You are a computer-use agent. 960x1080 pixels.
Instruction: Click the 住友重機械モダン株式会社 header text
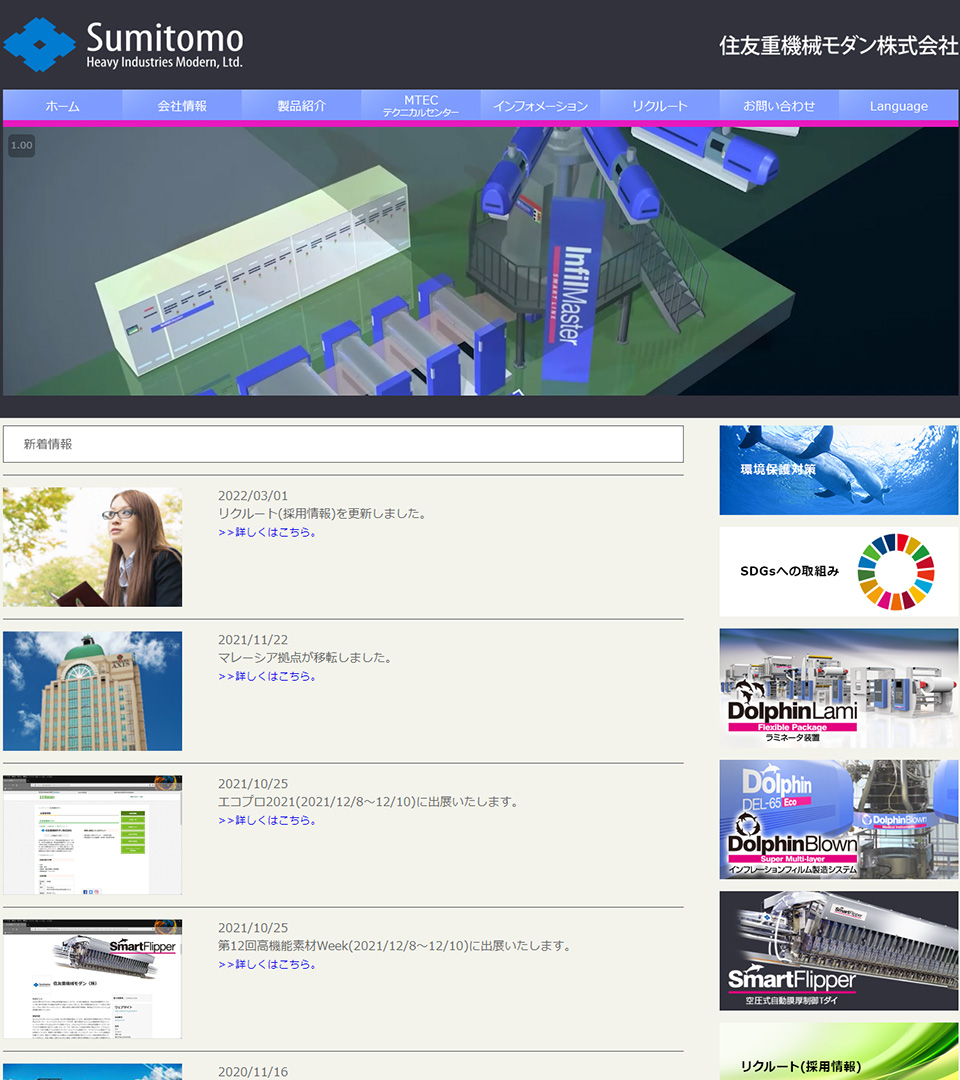[838, 45]
